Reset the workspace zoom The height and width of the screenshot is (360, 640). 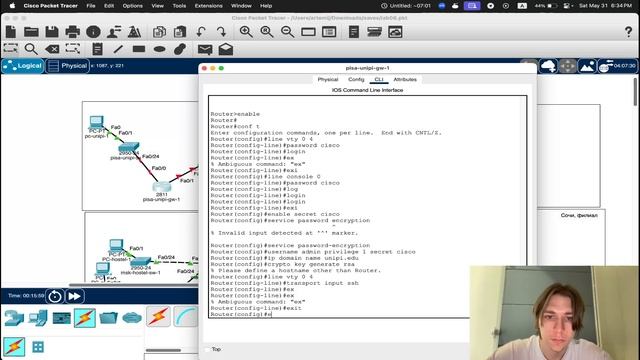click(x=267, y=32)
